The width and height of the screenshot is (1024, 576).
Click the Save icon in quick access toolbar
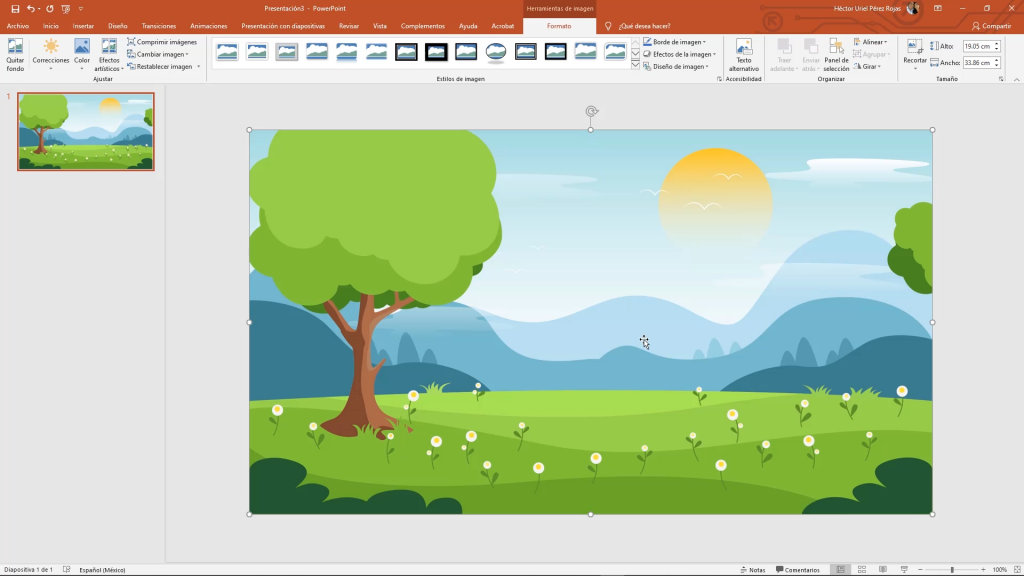(x=15, y=8)
